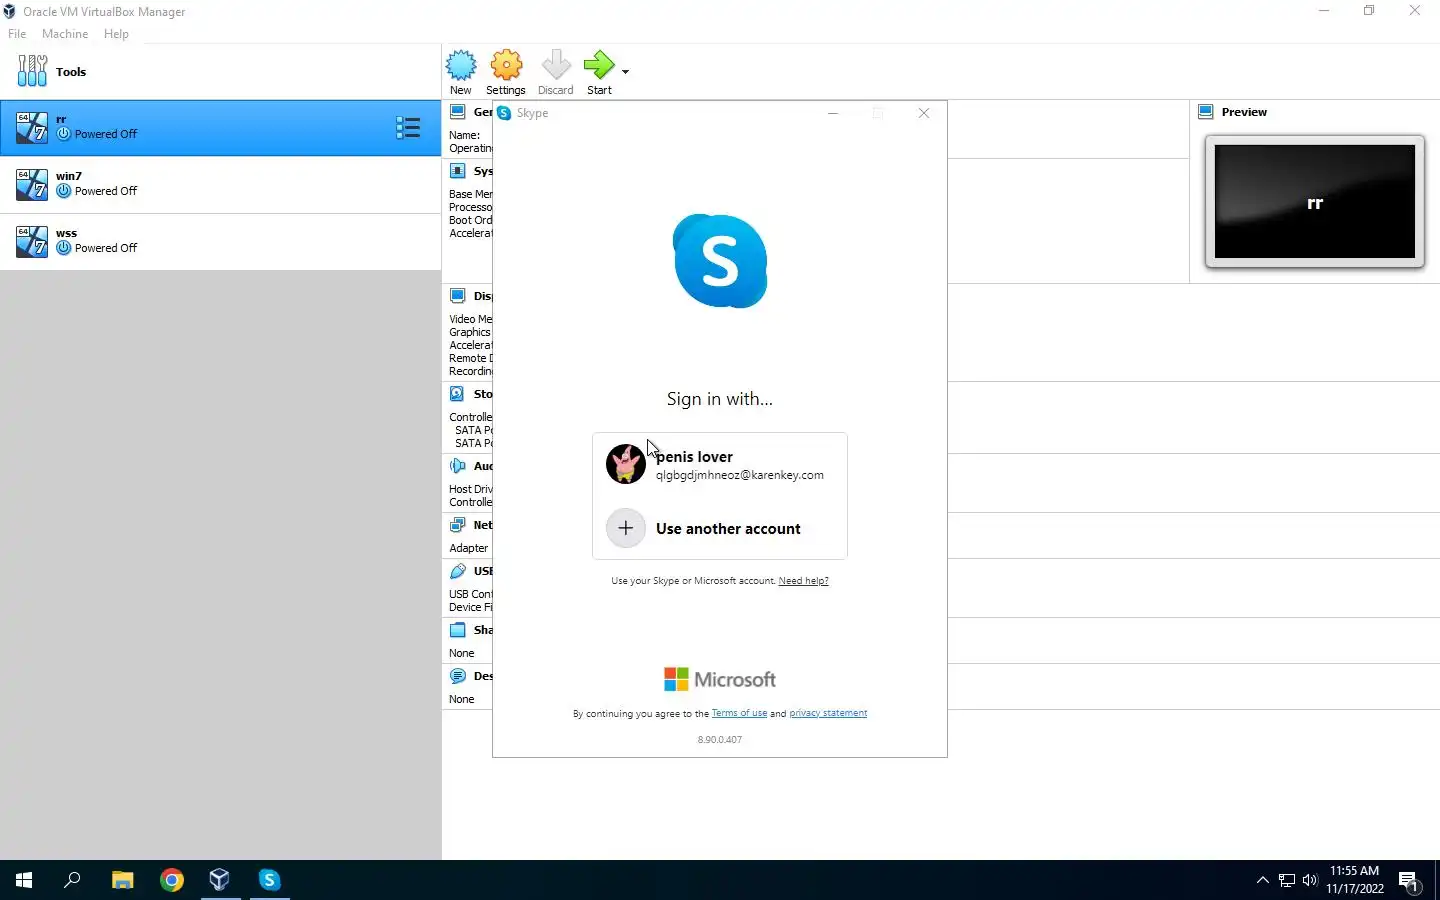This screenshot has width=1440, height=900.
Task: Click the General section icon in details
Action: (458, 112)
